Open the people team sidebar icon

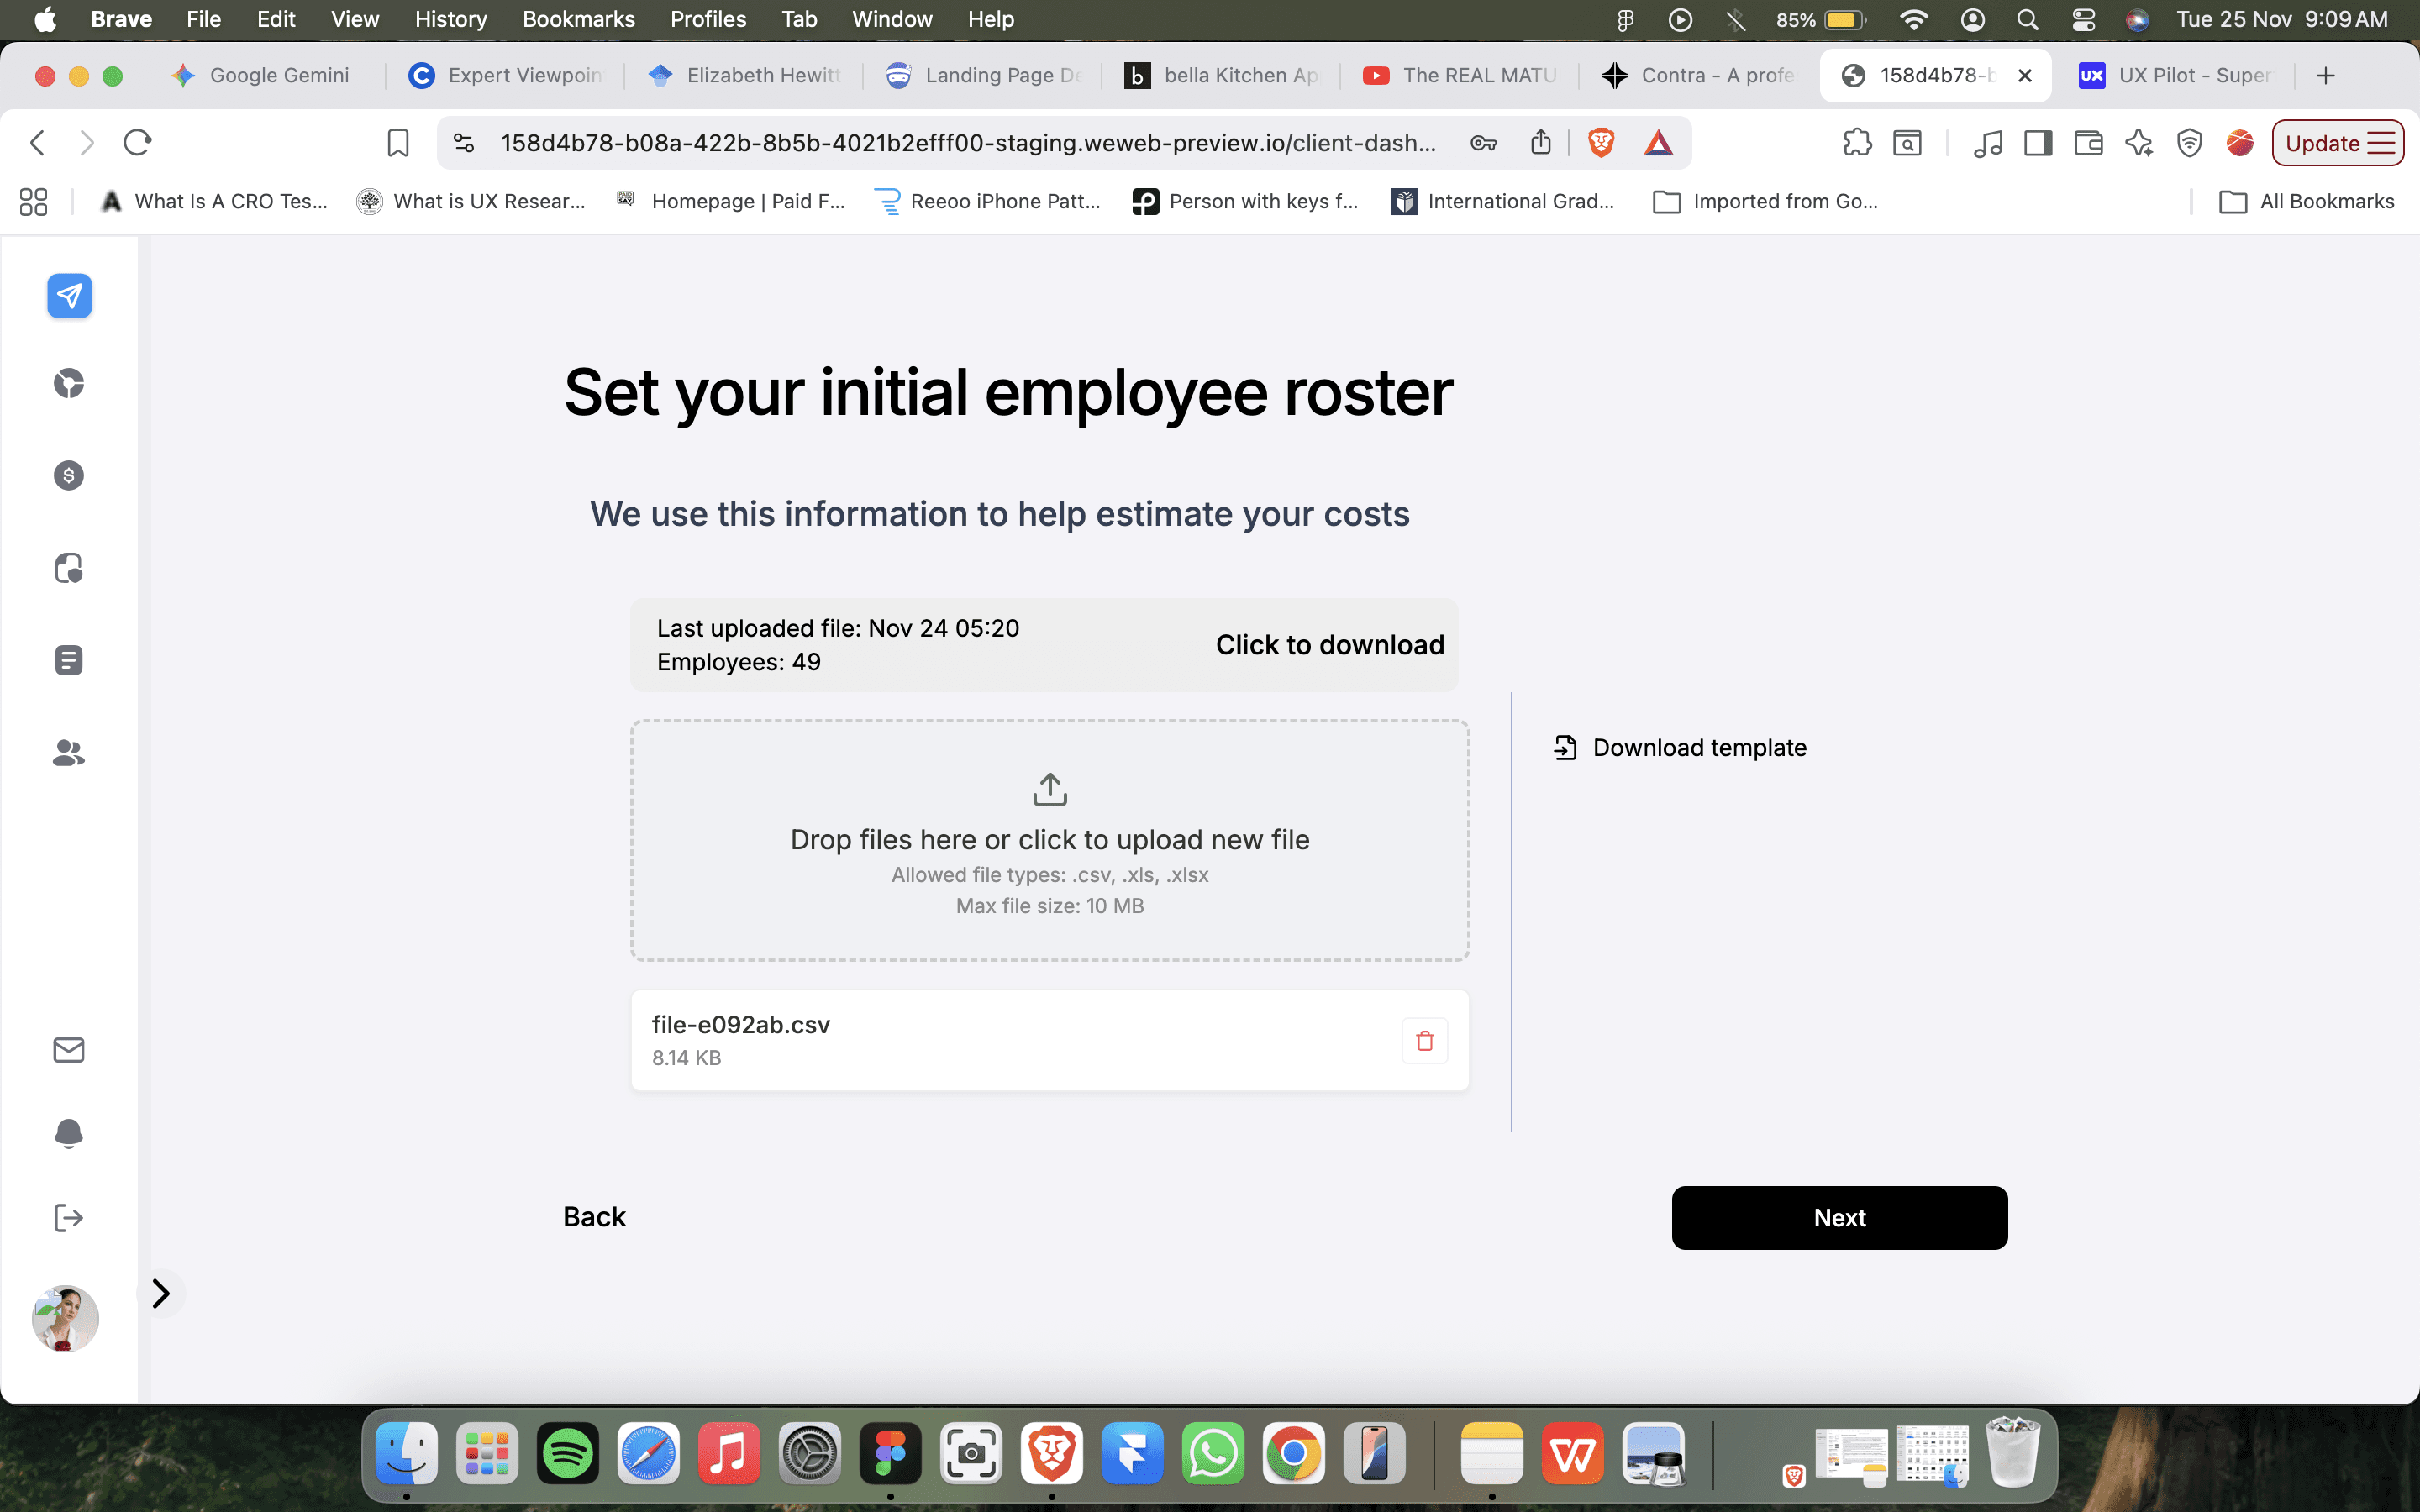(69, 752)
